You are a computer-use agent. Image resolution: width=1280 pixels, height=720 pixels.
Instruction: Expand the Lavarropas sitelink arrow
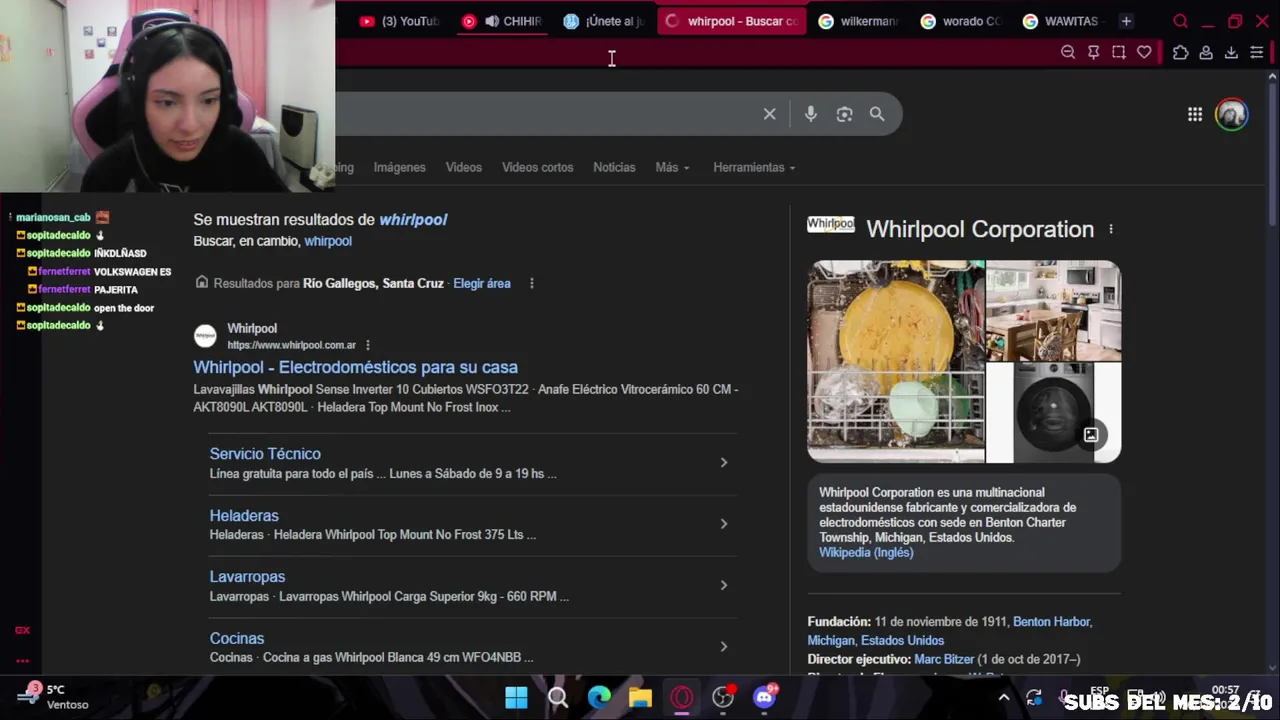[723, 585]
